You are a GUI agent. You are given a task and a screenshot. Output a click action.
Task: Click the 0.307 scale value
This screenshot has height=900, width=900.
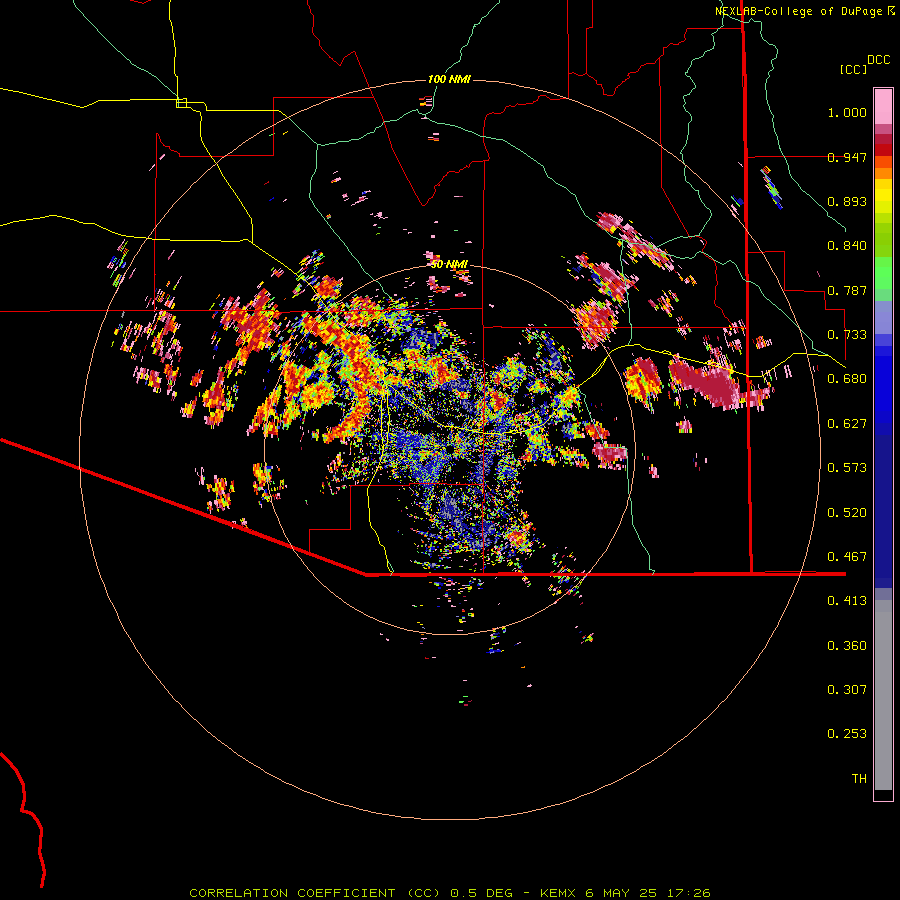click(847, 690)
